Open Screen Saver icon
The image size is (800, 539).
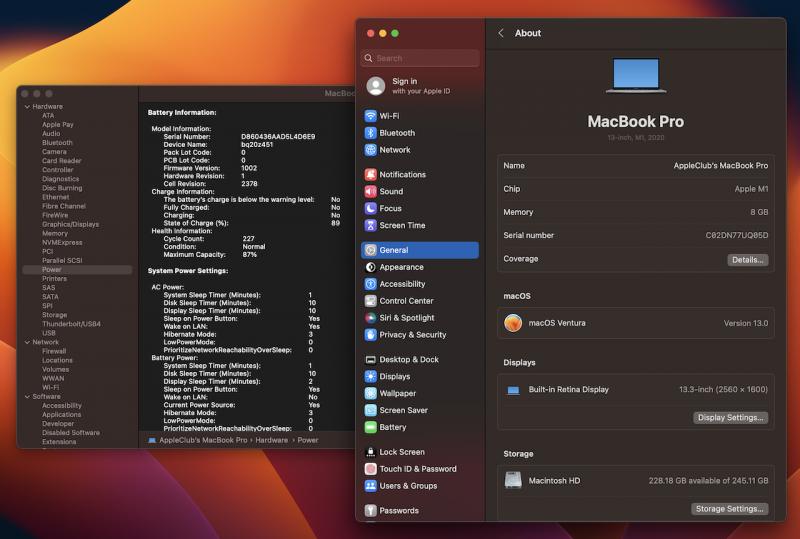(x=370, y=410)
